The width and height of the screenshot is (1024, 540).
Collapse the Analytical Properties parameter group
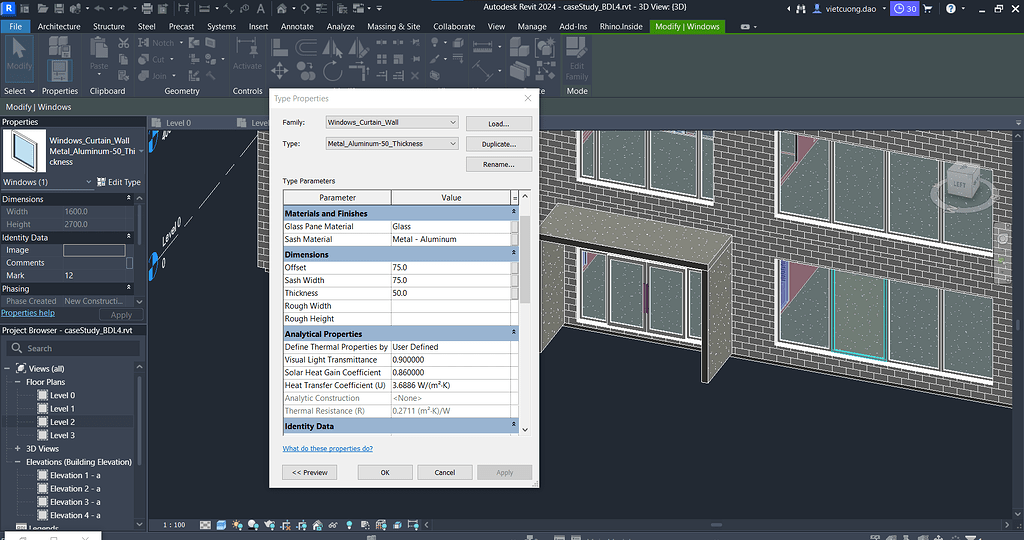(x=513, y=332)
